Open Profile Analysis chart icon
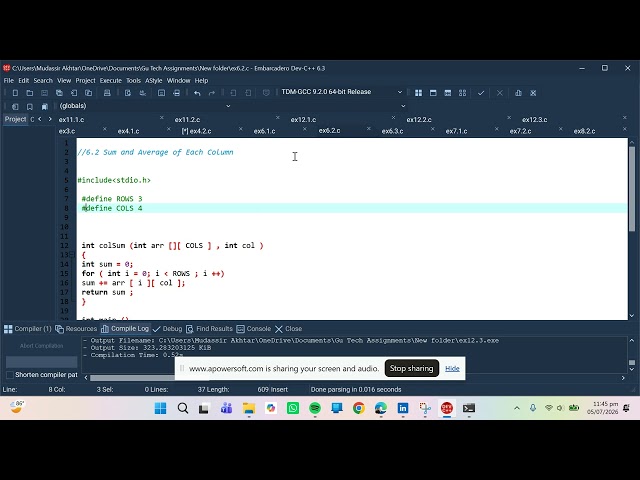The height and width of the screenshot is (480, 640). 518,93
